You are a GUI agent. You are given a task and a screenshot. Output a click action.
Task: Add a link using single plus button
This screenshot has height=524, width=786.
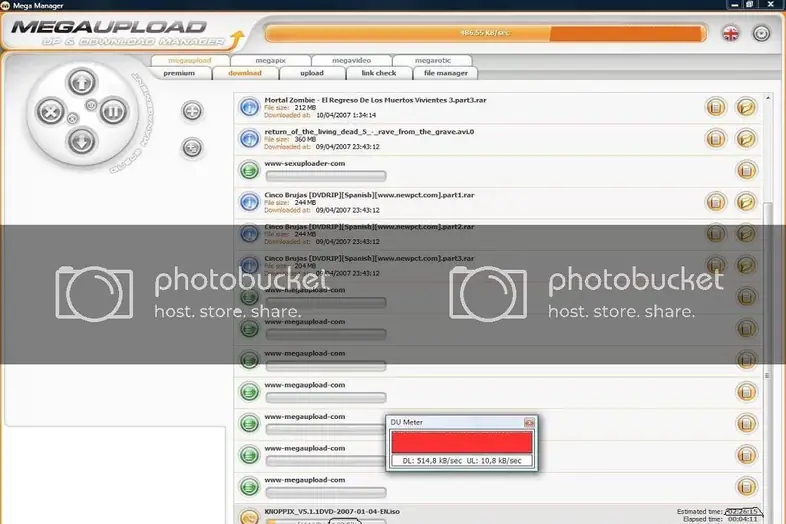tap(192, 111)
